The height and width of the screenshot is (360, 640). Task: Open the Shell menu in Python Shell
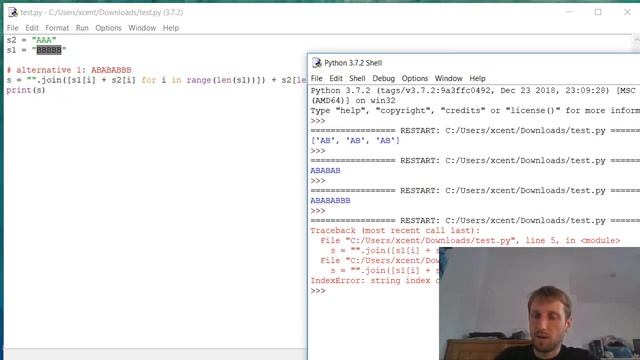point(357,78)
